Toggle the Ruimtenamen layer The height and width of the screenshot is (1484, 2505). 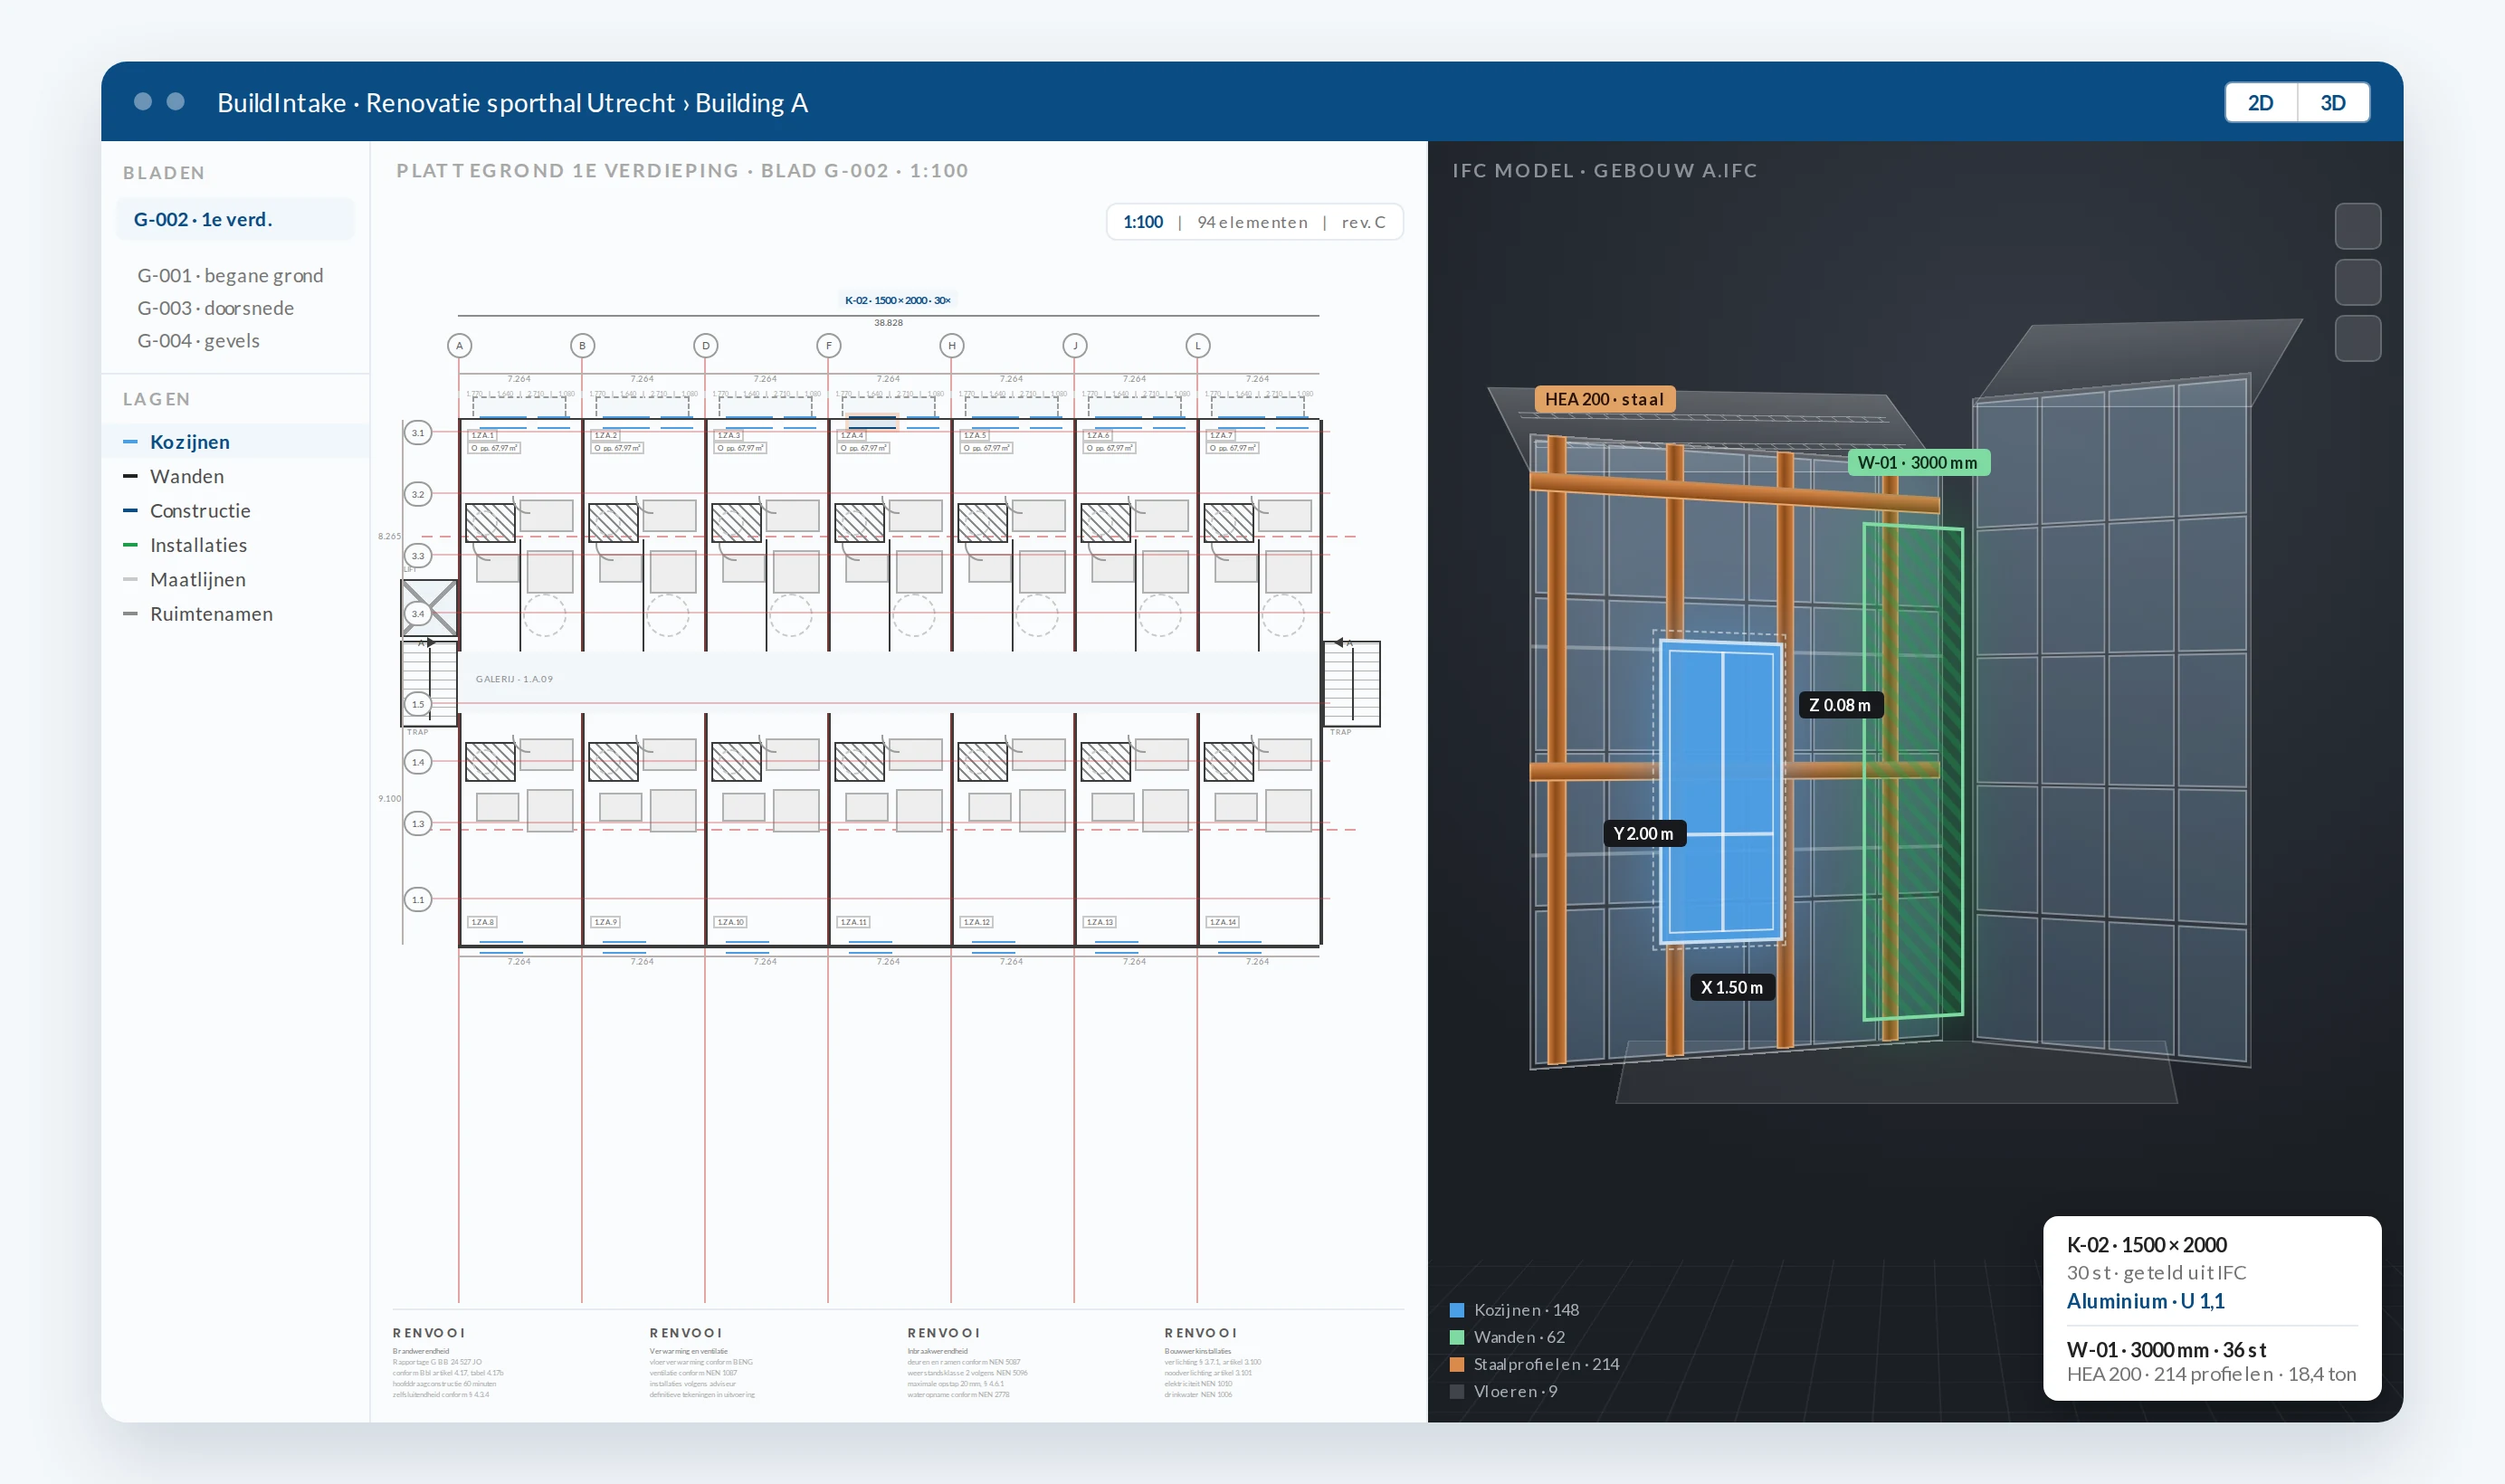236,614
